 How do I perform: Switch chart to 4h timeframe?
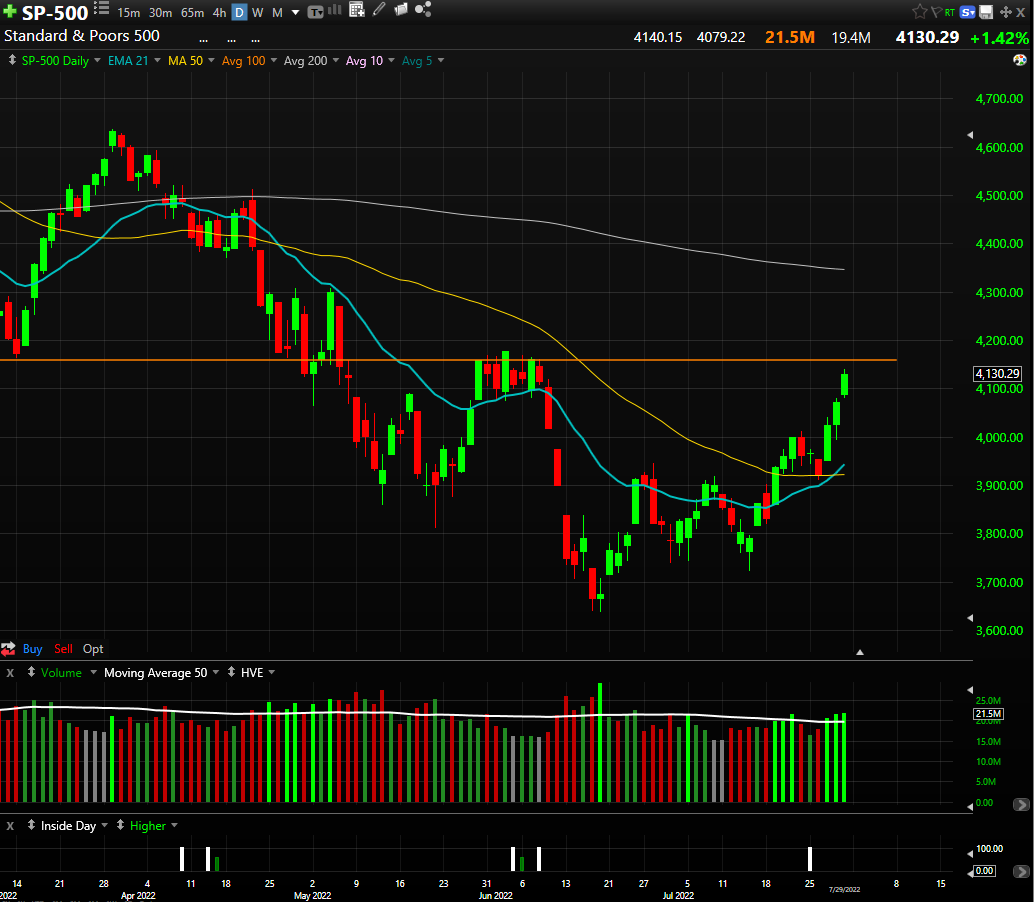tap(219, 13)
